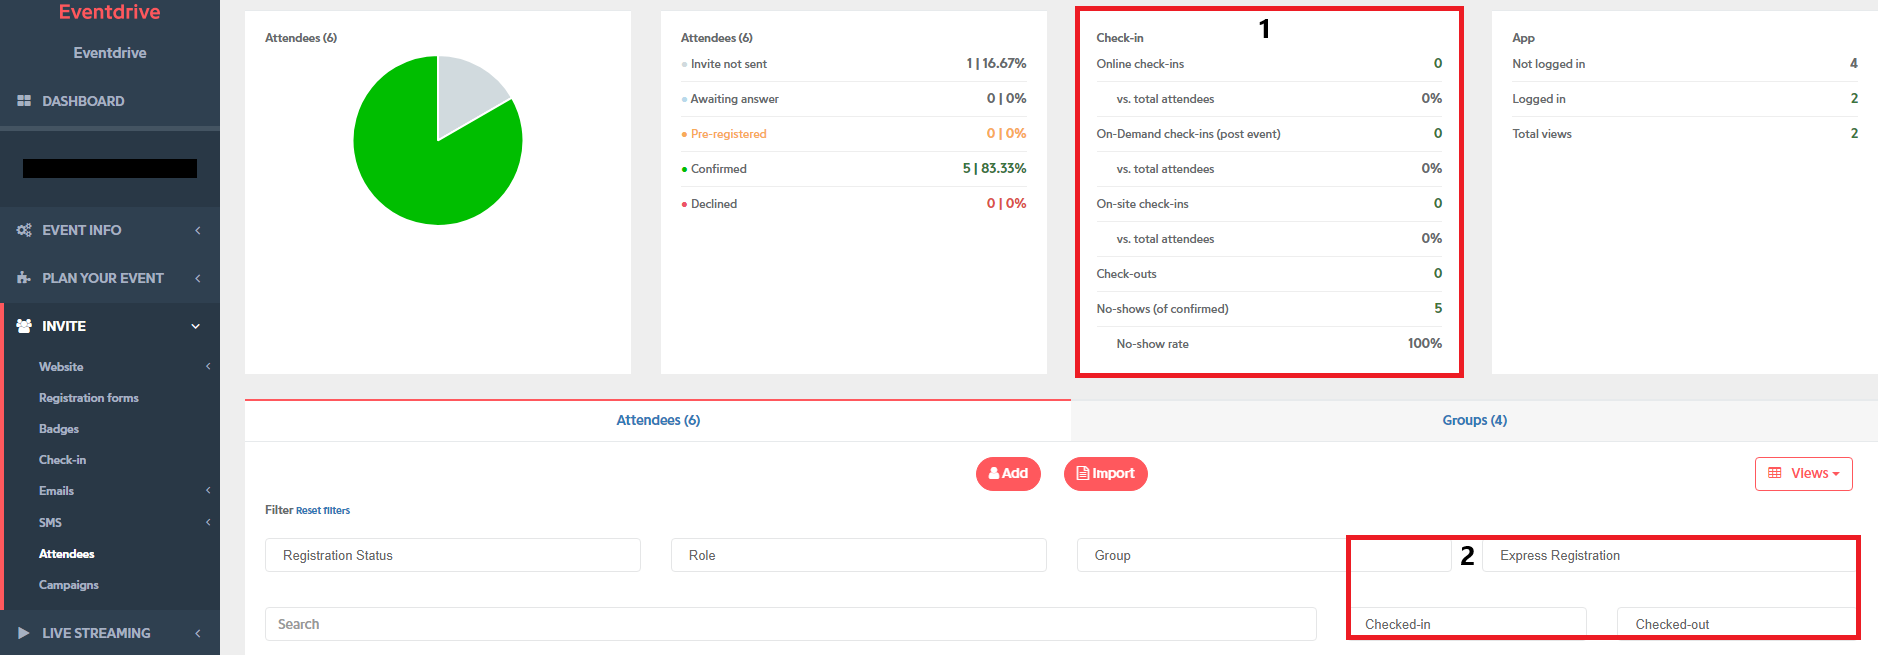Click the Live Streaming play icon
Image resolution: width=1878 pixels, height=655 pixels.
click(24, 633)
